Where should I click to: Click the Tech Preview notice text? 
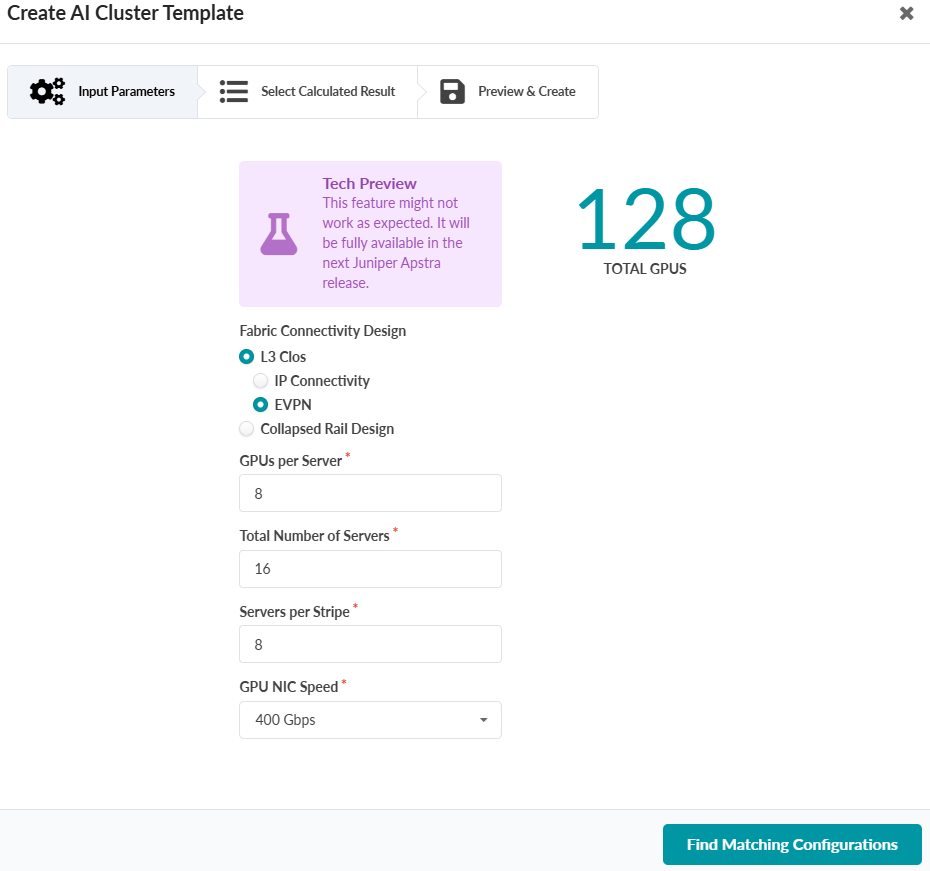(396, 242)
